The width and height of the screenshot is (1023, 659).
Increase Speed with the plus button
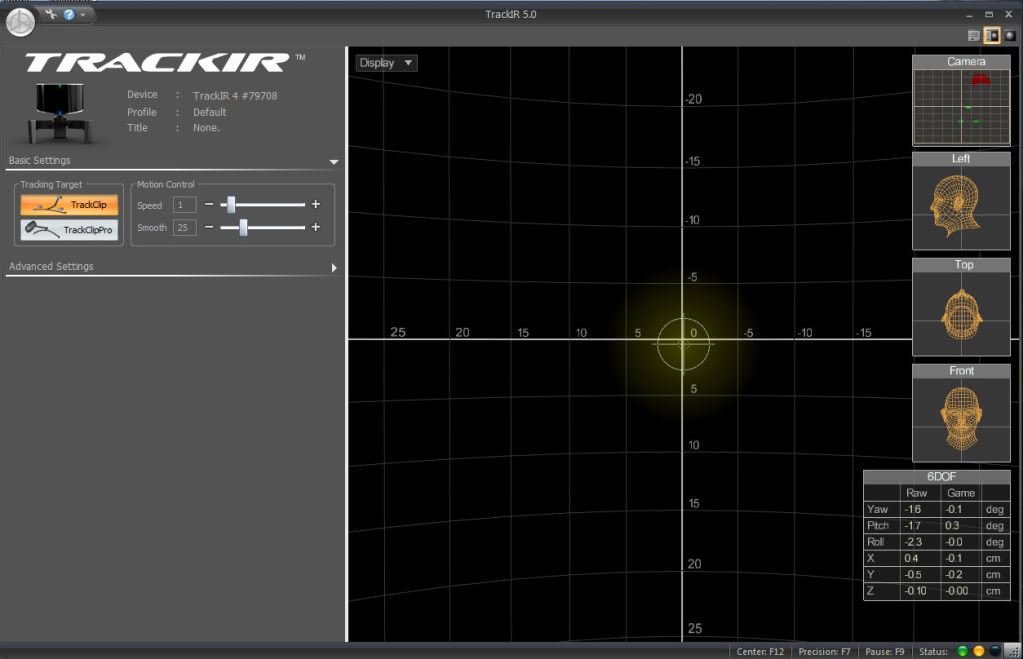316,204
